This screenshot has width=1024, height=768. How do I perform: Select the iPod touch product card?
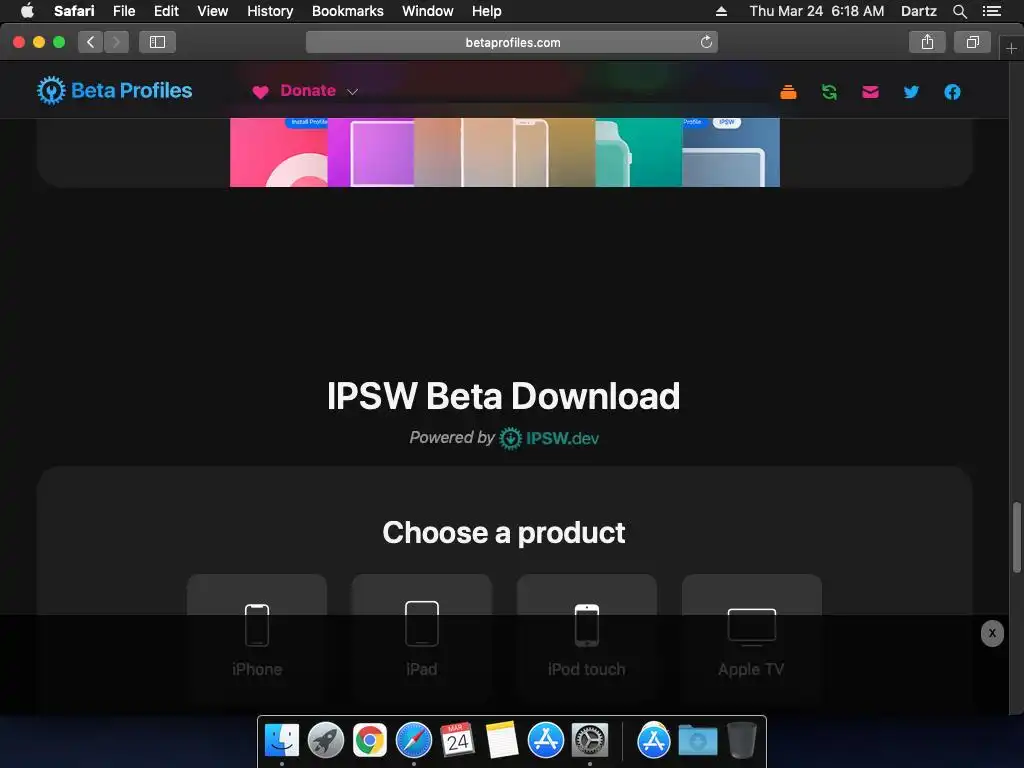tap(586, 638)
